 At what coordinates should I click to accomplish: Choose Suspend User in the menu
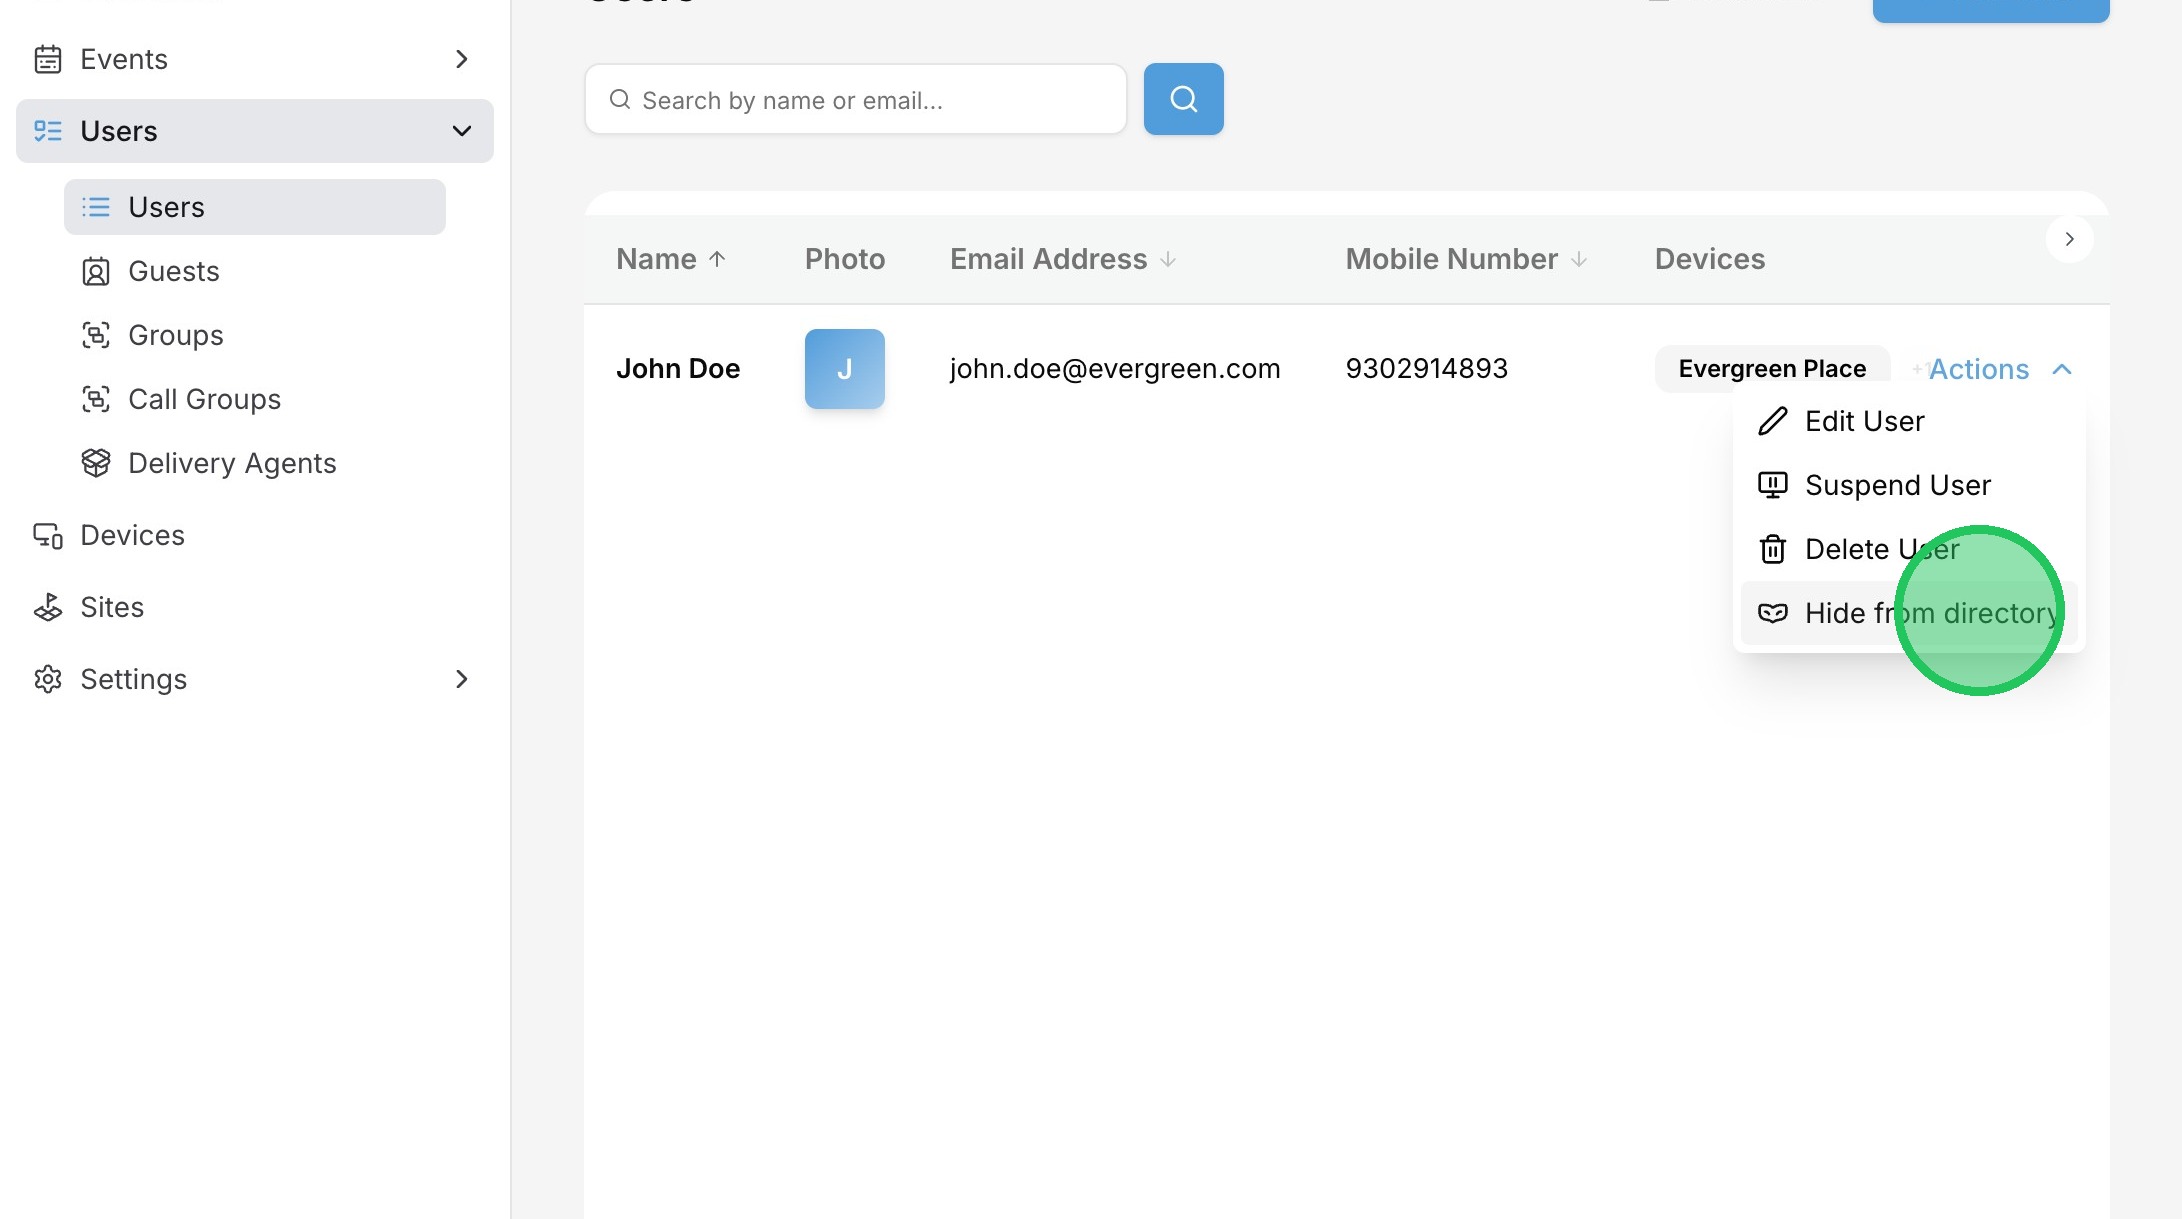tap(1896, 485)
